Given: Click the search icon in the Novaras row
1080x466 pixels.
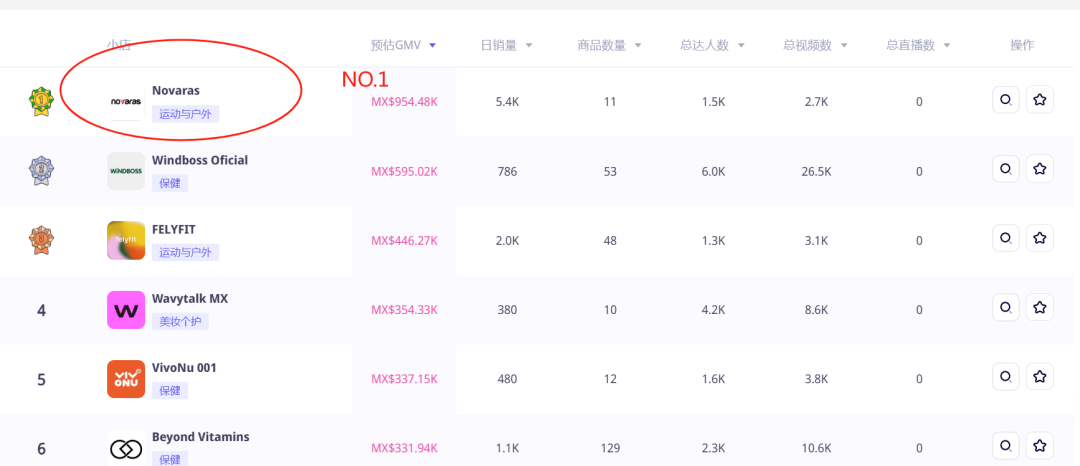Looking at the screenshot, I should (x=1006, y=100).
